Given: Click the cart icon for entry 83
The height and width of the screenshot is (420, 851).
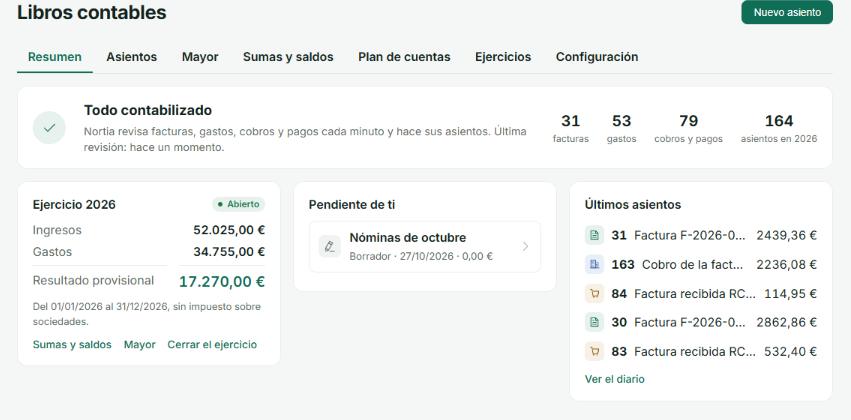Looking at the screenshot, I should point(594,352).
